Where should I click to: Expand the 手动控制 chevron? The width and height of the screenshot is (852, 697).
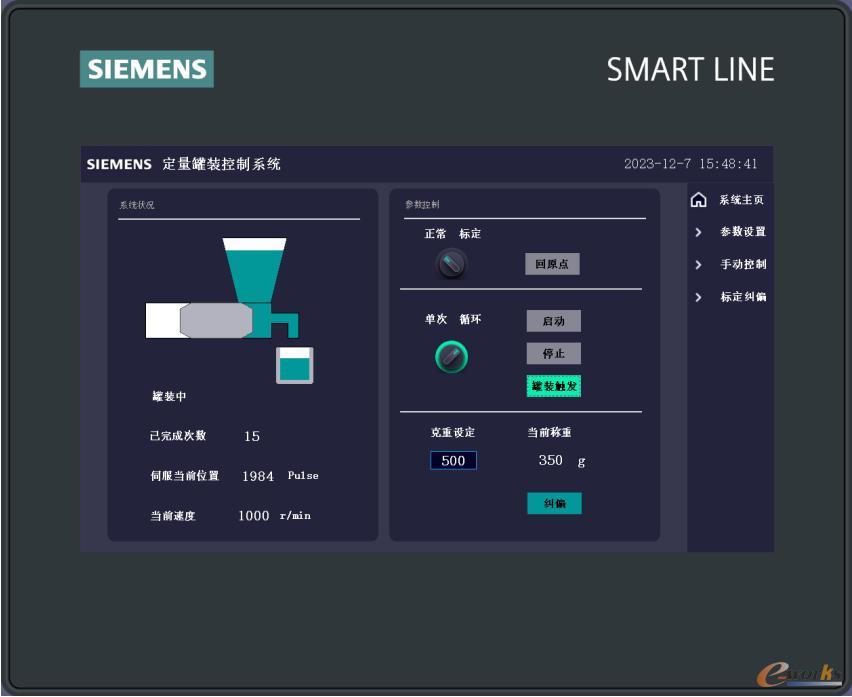[698, 265]
